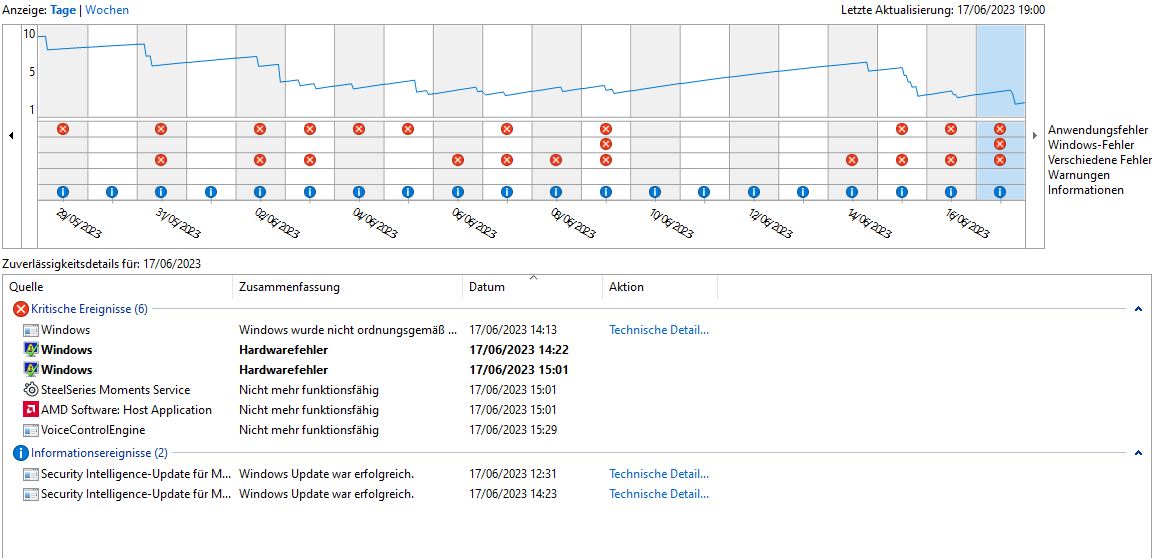
Task: Sort by the Aktion column header
Action: tap(626, 287)
